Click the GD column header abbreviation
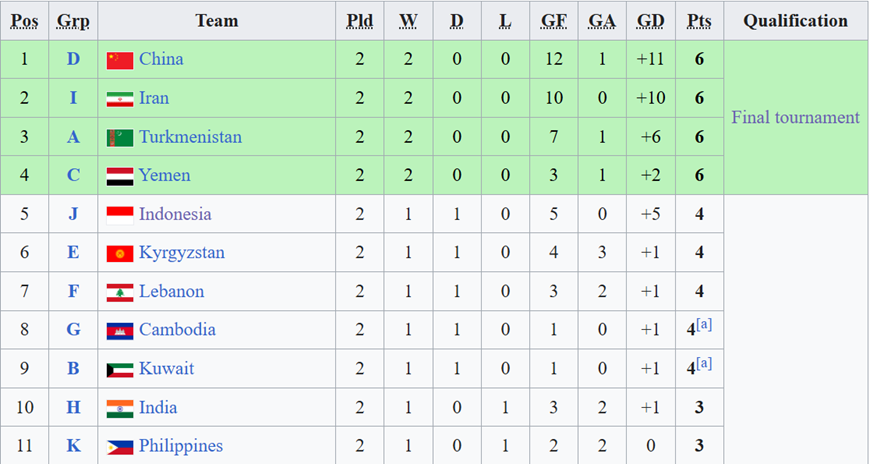This screenshot has height=464, width=870. tap(650, 21)
